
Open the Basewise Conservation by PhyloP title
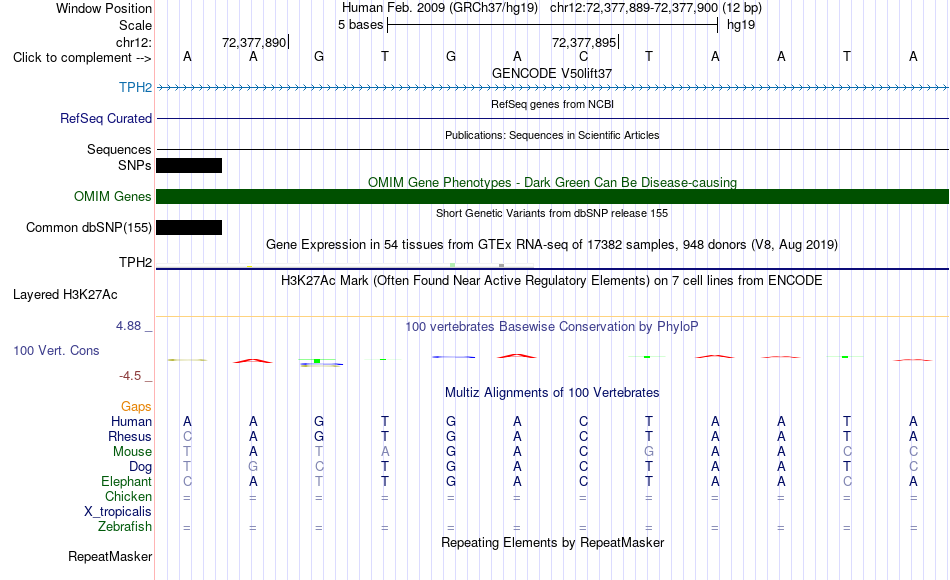pos(552,327)
